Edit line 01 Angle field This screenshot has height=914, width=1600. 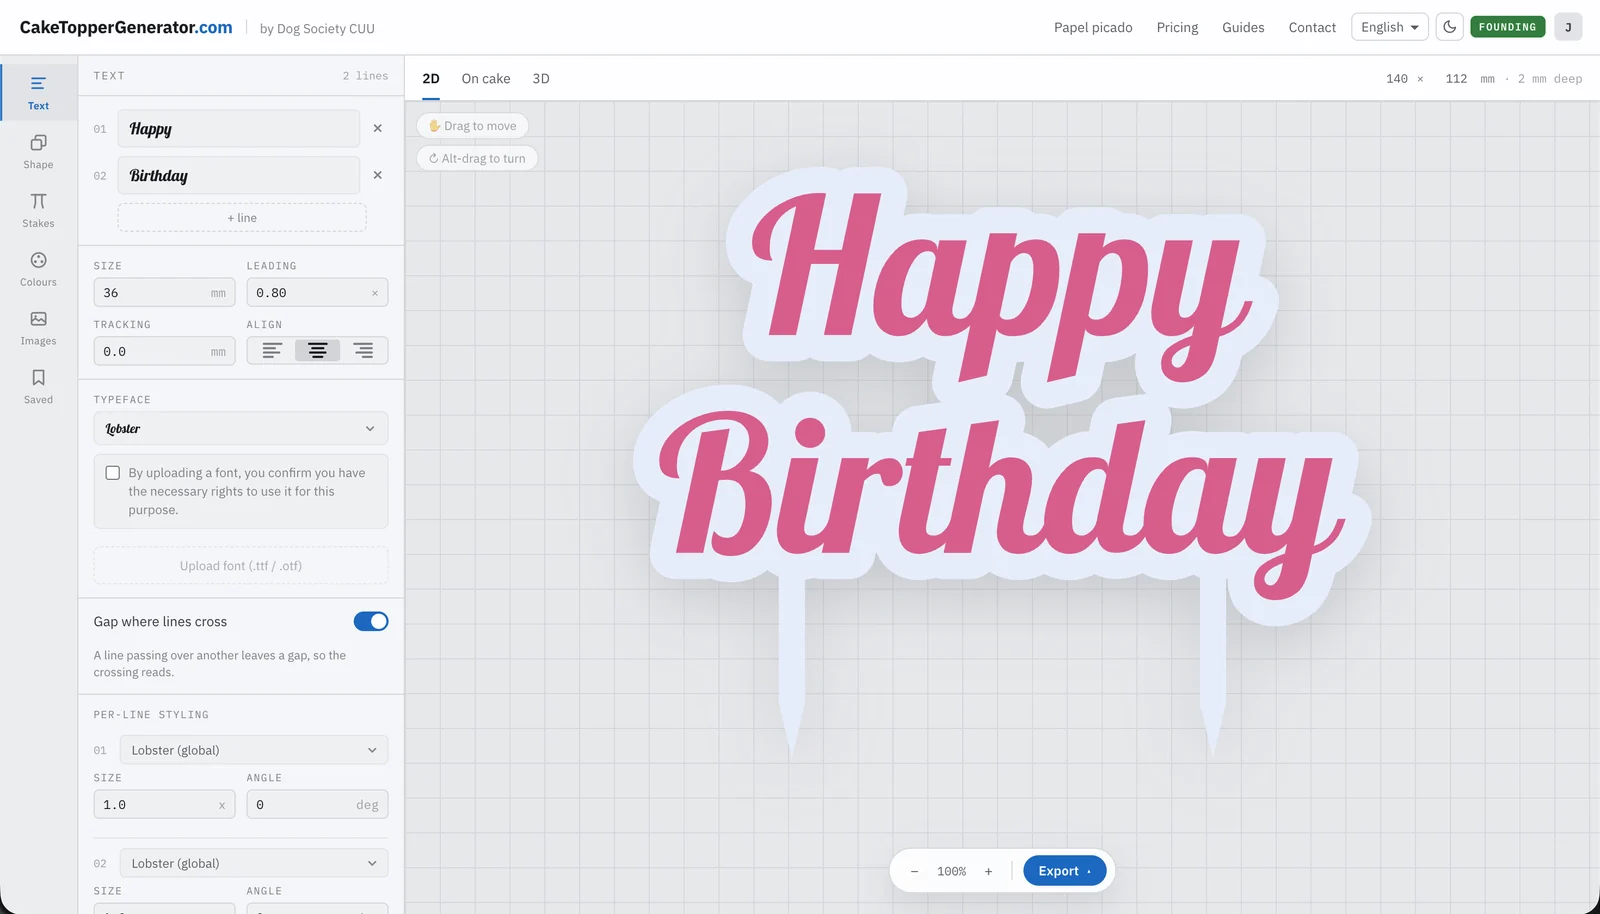pos(317,804)
